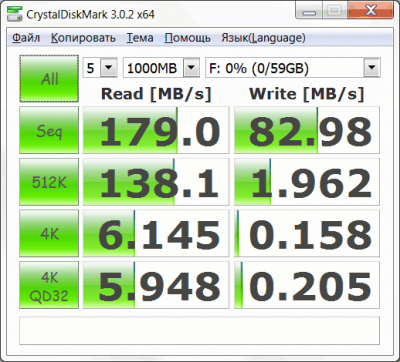Start the Seq sequential test
This screenshot has width=400, height=362.
tap(49, 130)
